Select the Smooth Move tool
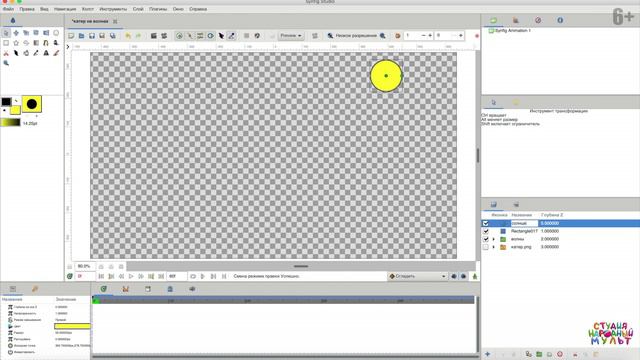 click(16, 33)
